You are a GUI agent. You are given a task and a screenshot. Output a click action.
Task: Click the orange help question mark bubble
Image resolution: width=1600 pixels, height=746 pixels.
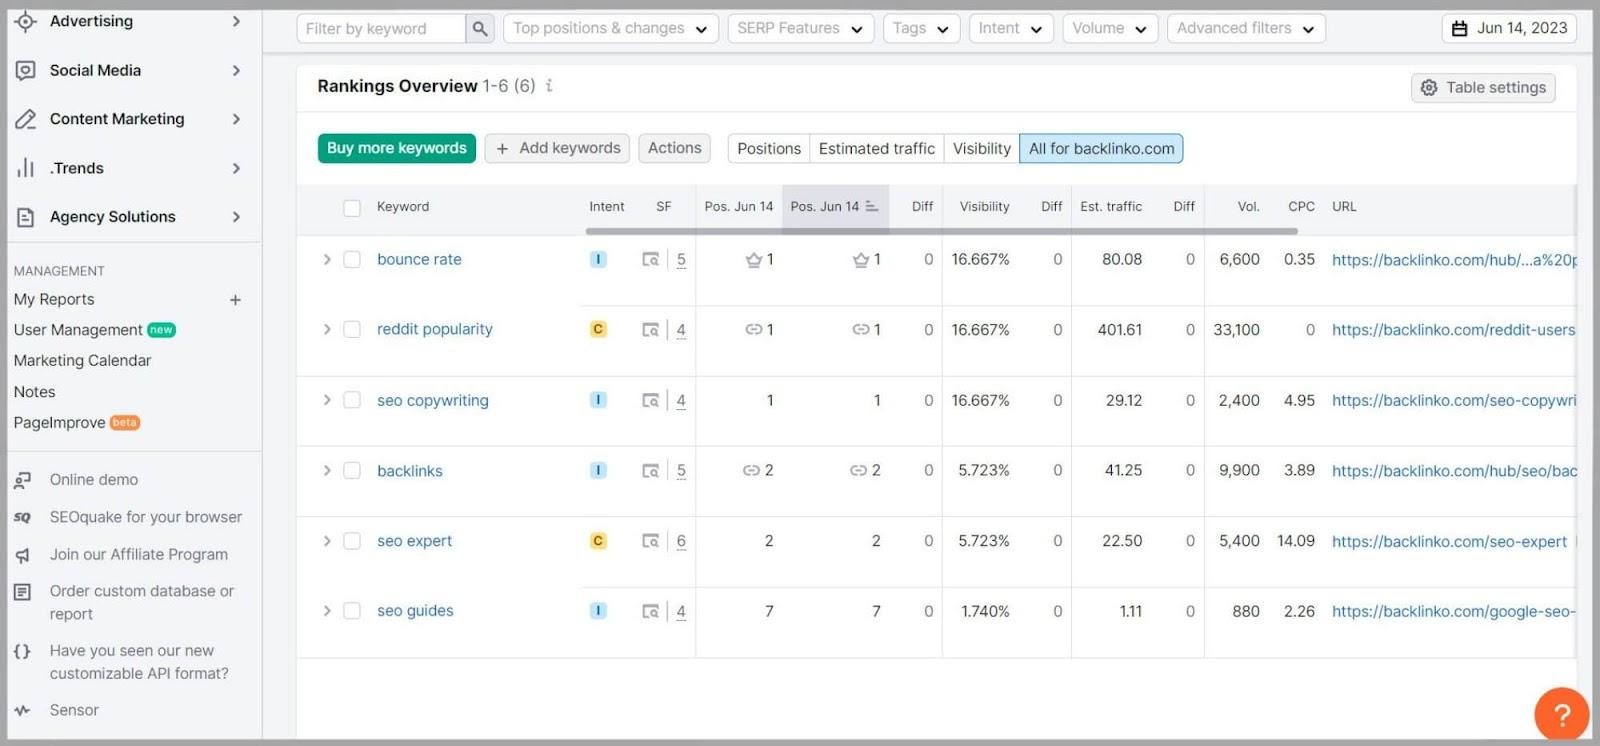tap(1561, 714)
